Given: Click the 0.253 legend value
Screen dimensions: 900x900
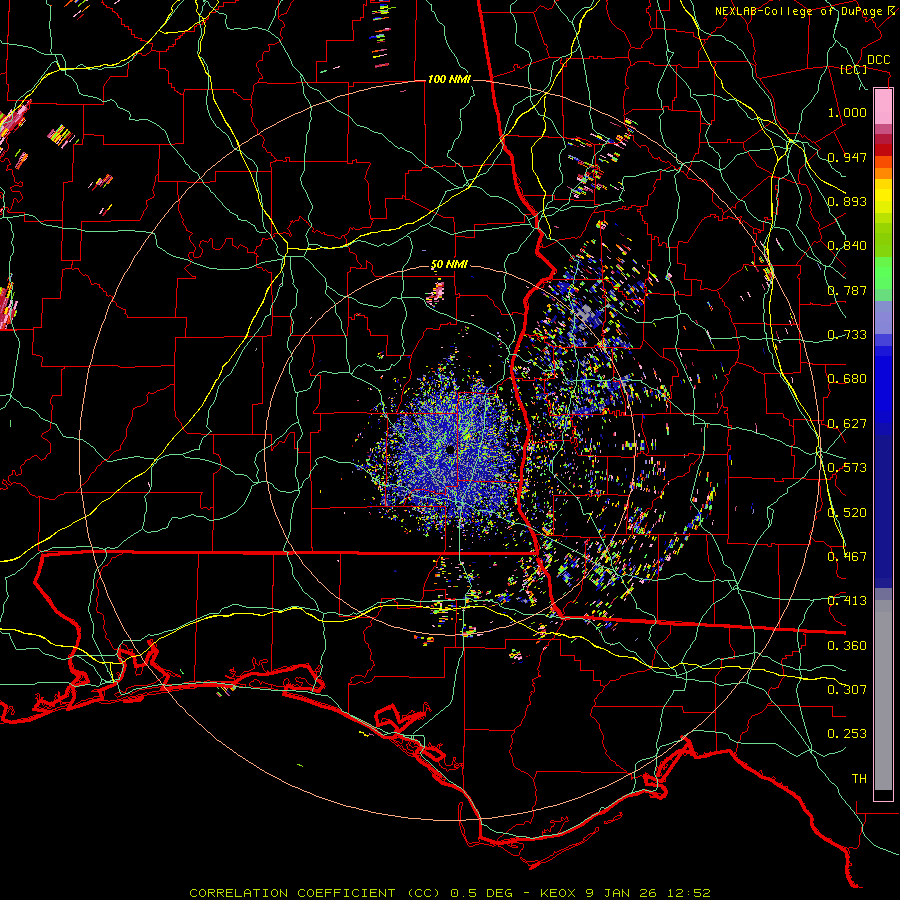Looking at the screenshot, I should 847,734.
